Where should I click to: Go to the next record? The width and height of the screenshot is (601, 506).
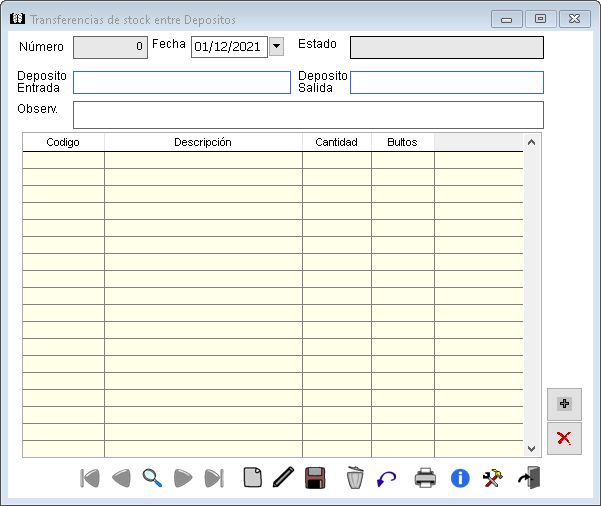click(x=183, y=478)
